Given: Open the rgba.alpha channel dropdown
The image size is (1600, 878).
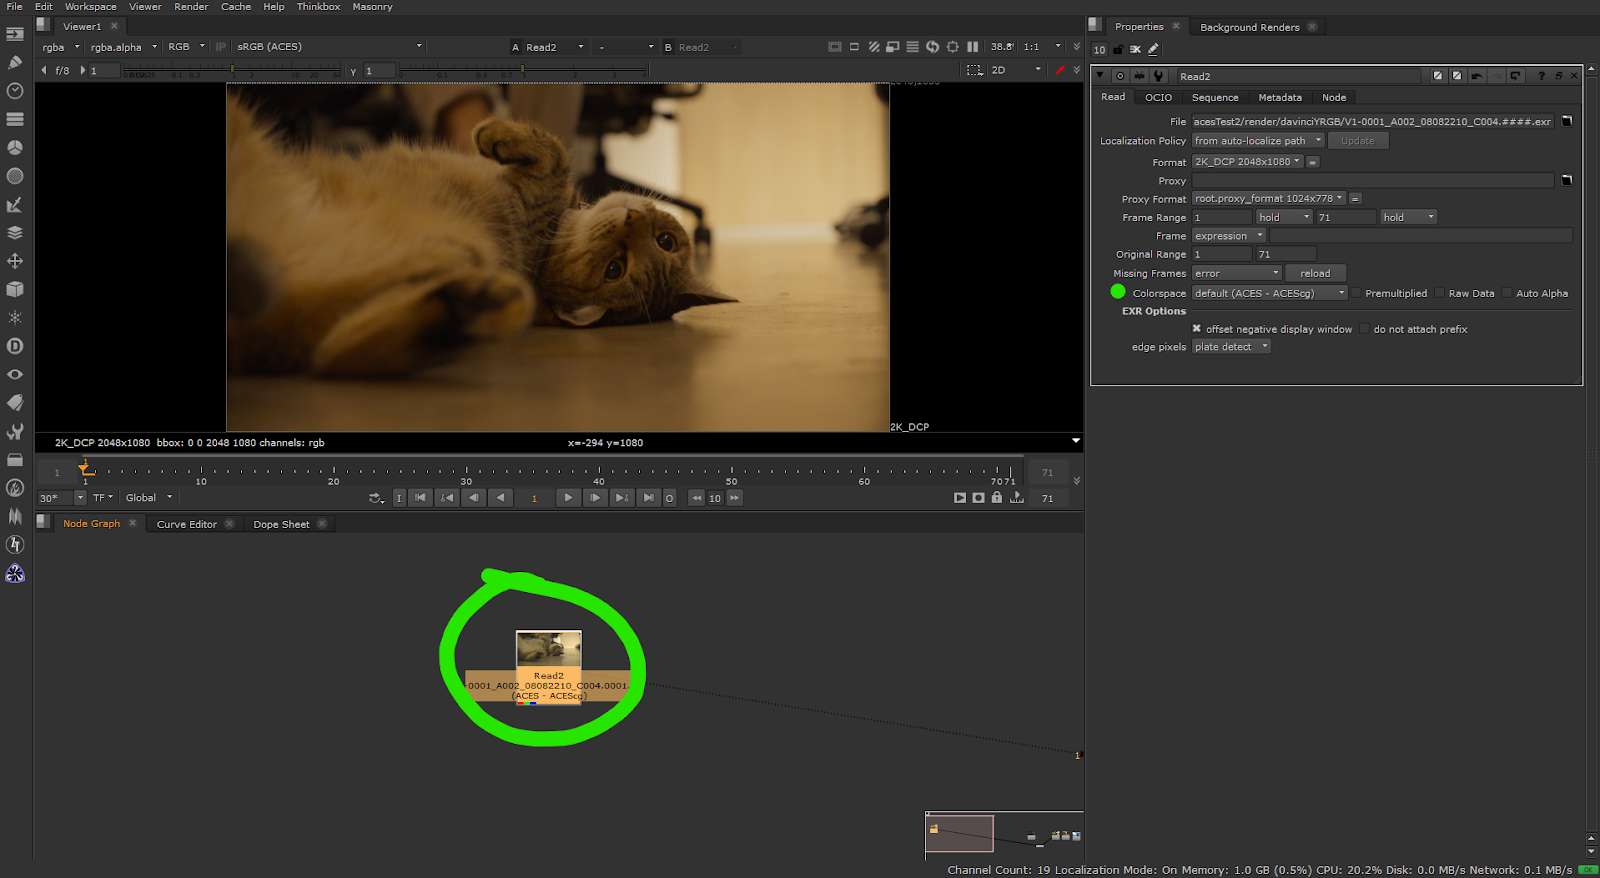Looking at the screenshot, I should point(124,47).
